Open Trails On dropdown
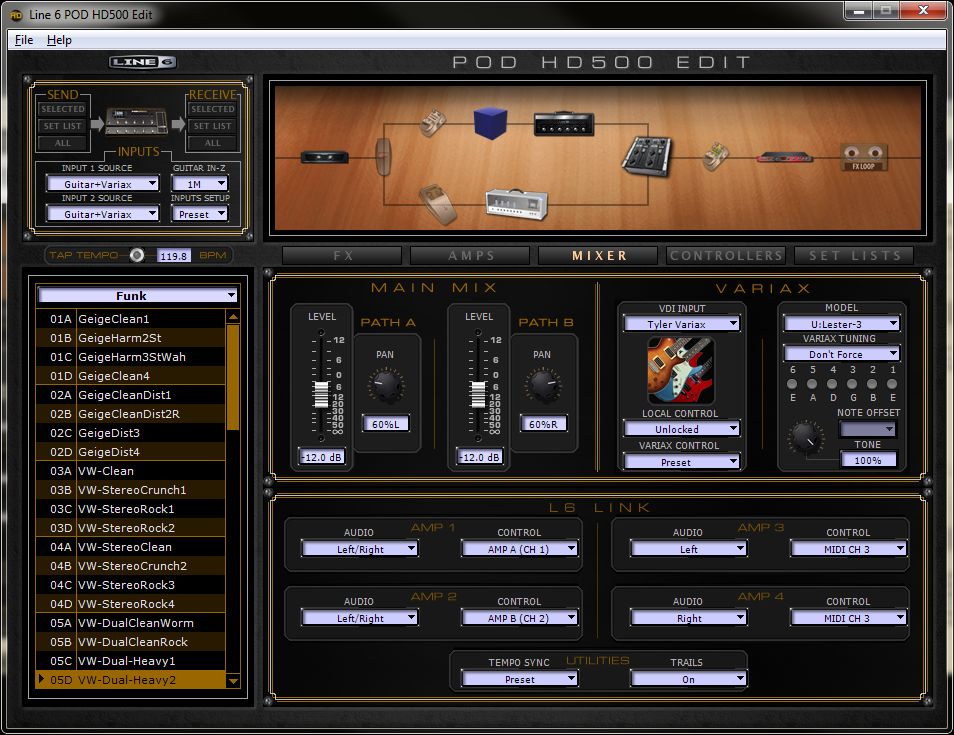 tap(689, 679)
